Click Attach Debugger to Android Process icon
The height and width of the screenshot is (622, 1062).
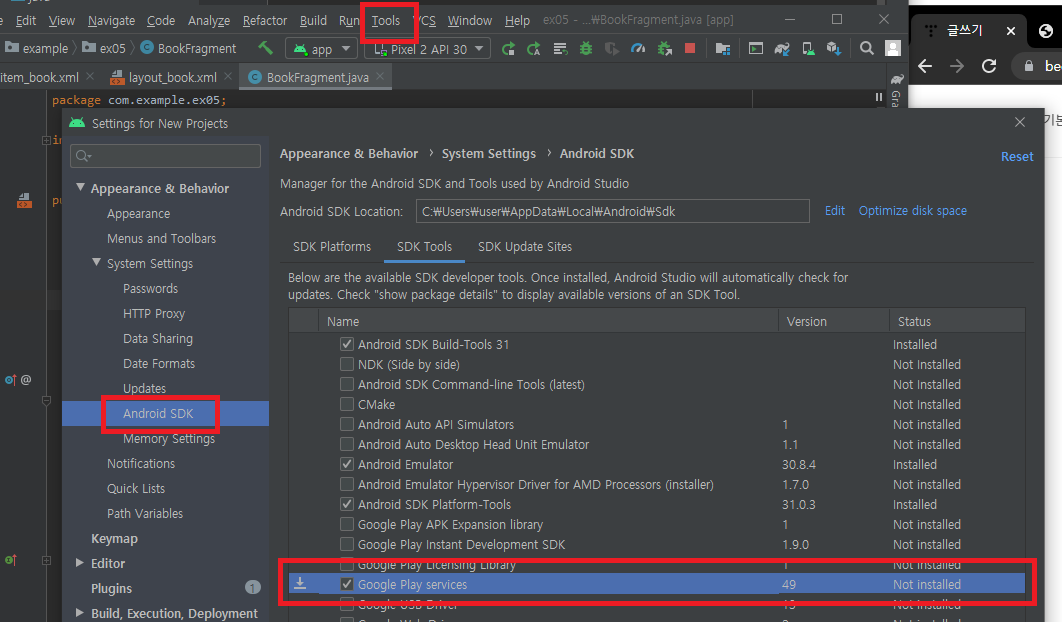(x=664, y=49)
